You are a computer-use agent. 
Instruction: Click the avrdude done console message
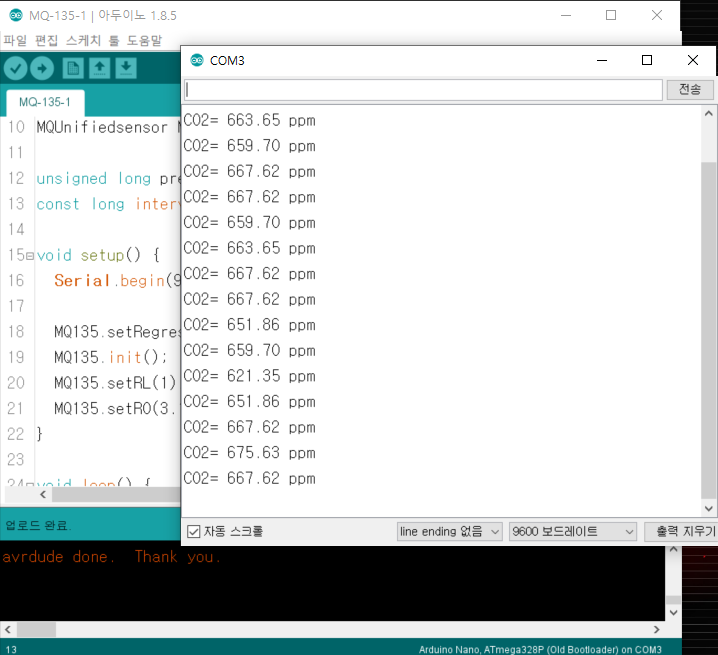pyautogui.click(x=111, y=557)
